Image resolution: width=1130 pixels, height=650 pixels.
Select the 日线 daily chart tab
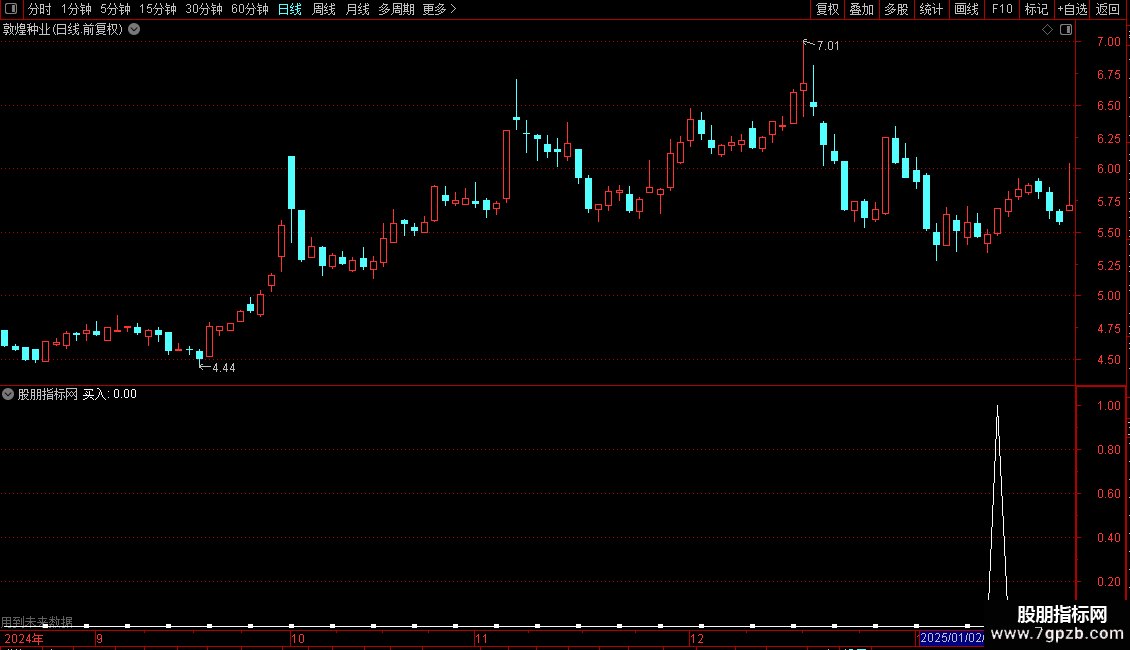coord(290,9)
